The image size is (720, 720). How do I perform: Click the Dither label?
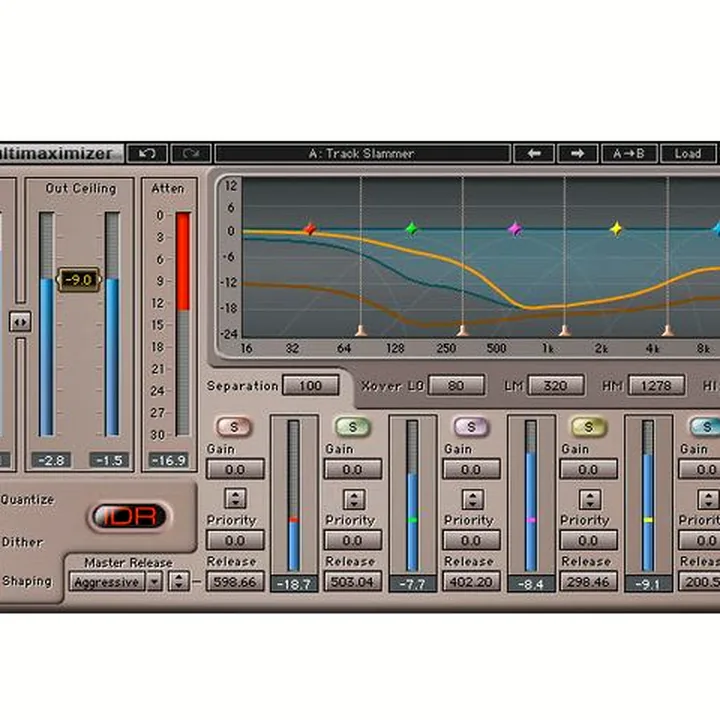[x=22, y=542]
